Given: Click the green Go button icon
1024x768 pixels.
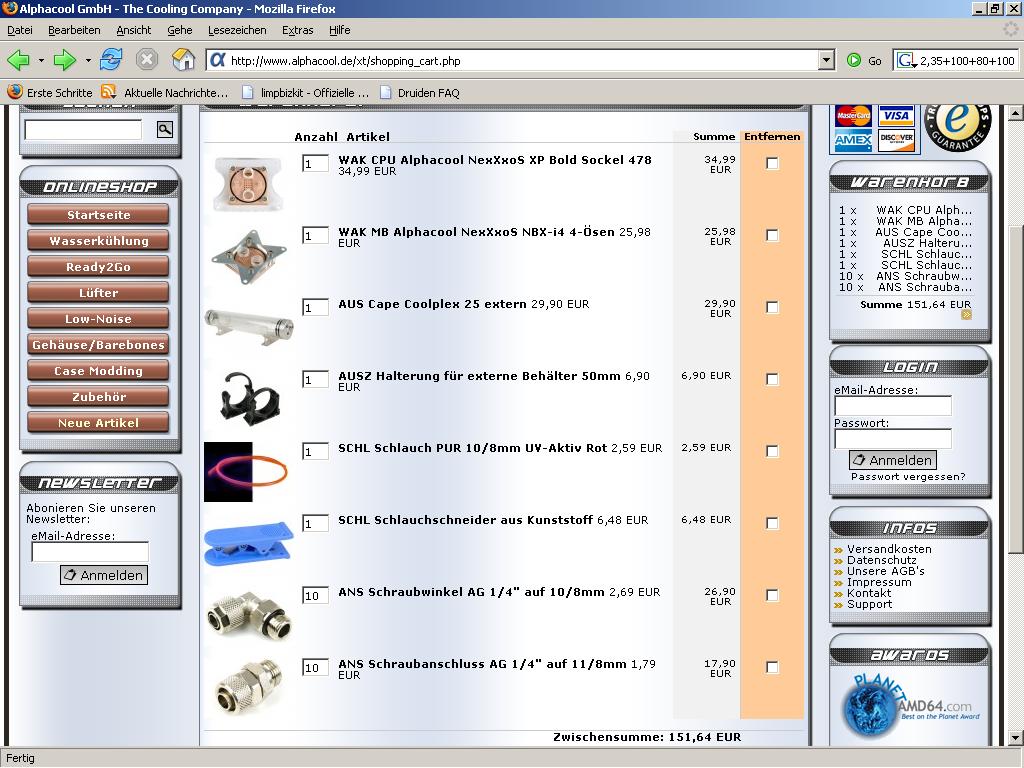Looking at the screenshot, I should [853, 61].
